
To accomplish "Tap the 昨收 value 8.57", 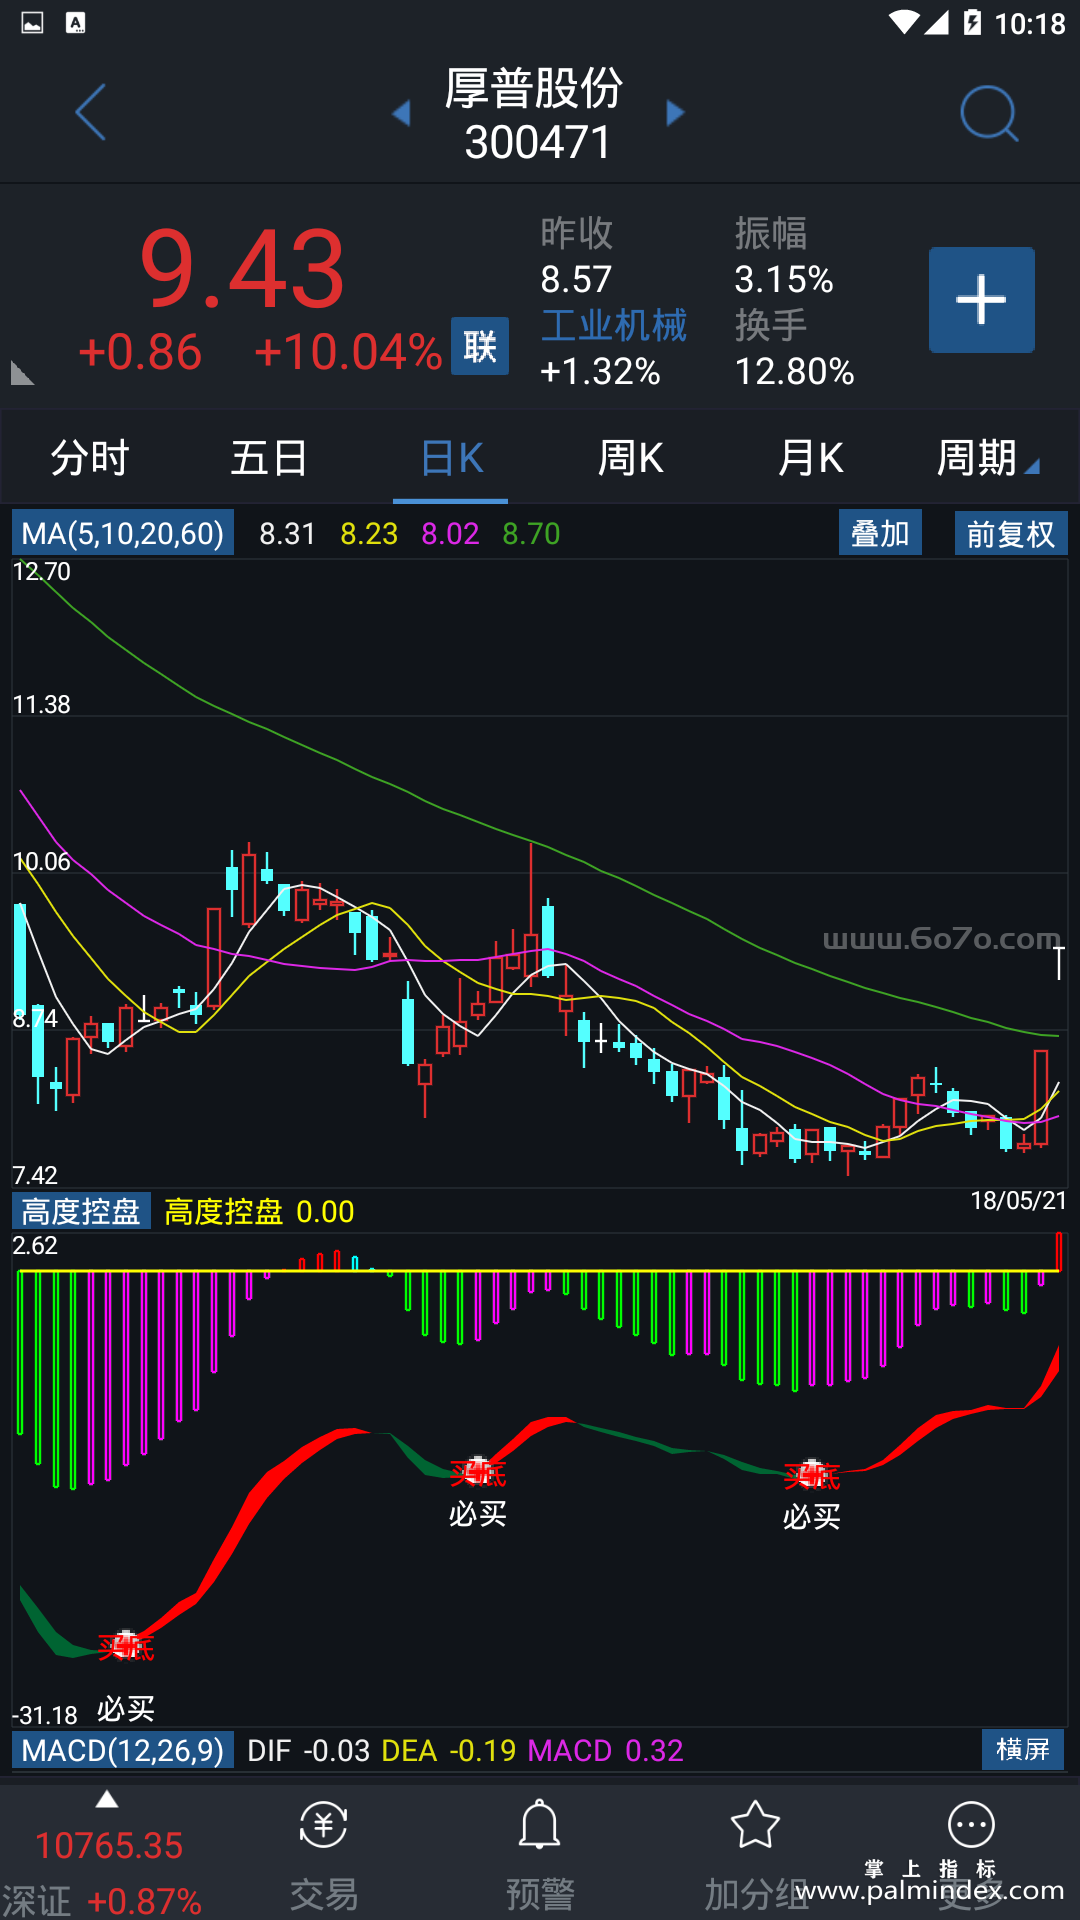I will [576, 279].
